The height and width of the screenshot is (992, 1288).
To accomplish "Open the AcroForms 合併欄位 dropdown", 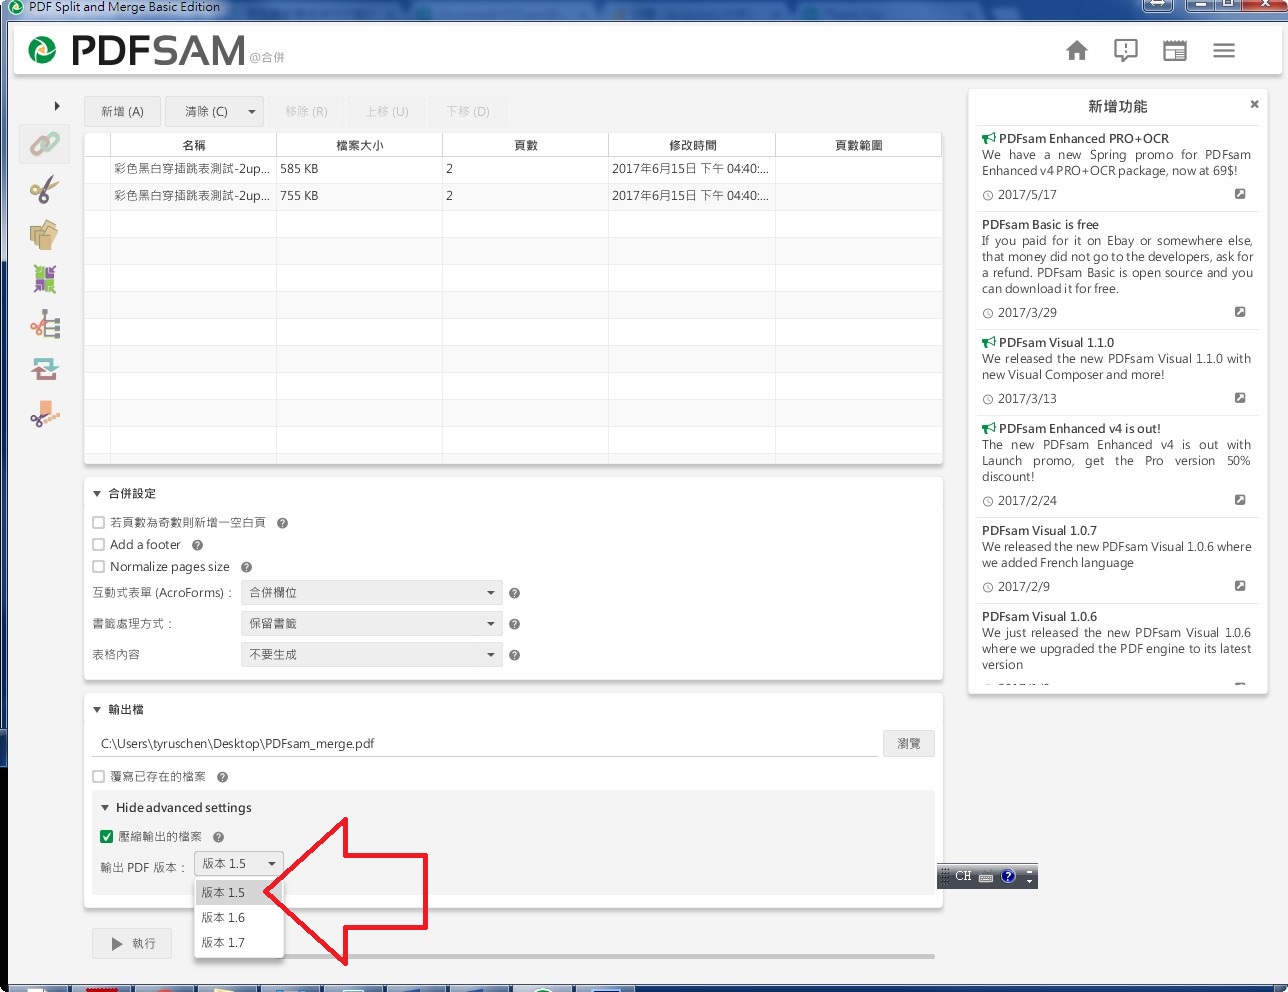I will 372,593.
